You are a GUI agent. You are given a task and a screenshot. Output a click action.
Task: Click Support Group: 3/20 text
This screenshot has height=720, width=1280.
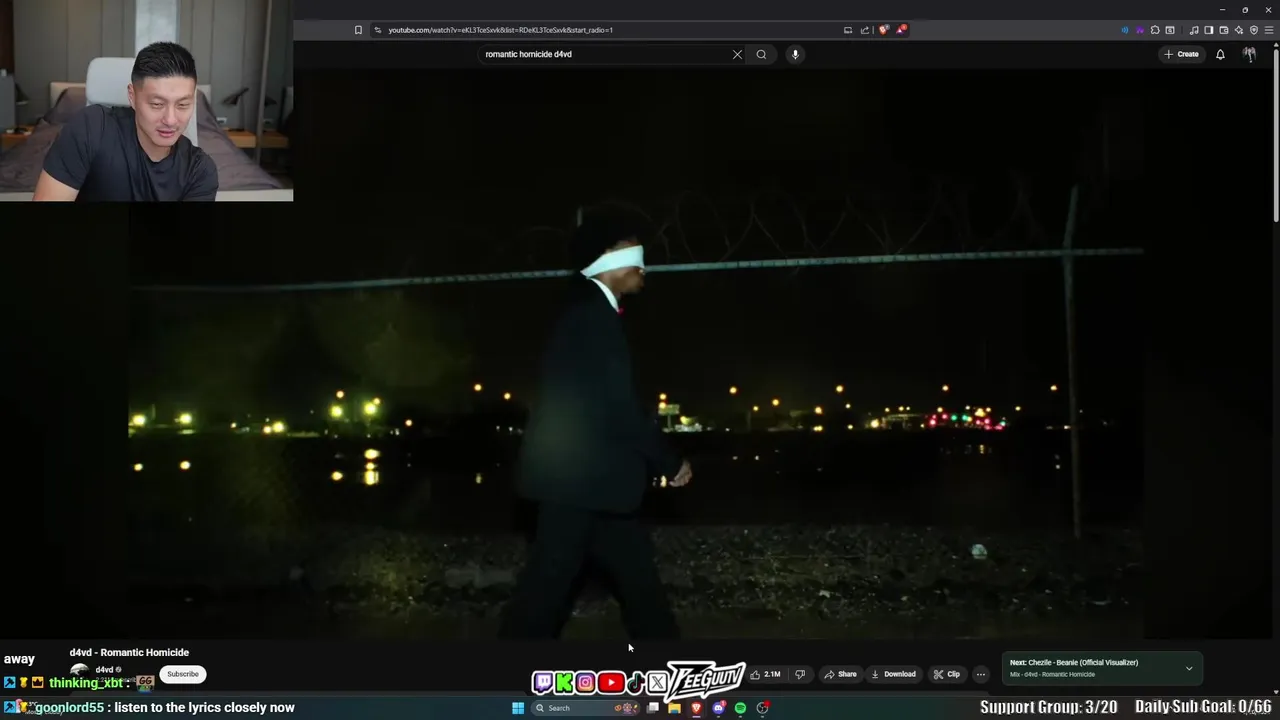[x=1049, y=708]
